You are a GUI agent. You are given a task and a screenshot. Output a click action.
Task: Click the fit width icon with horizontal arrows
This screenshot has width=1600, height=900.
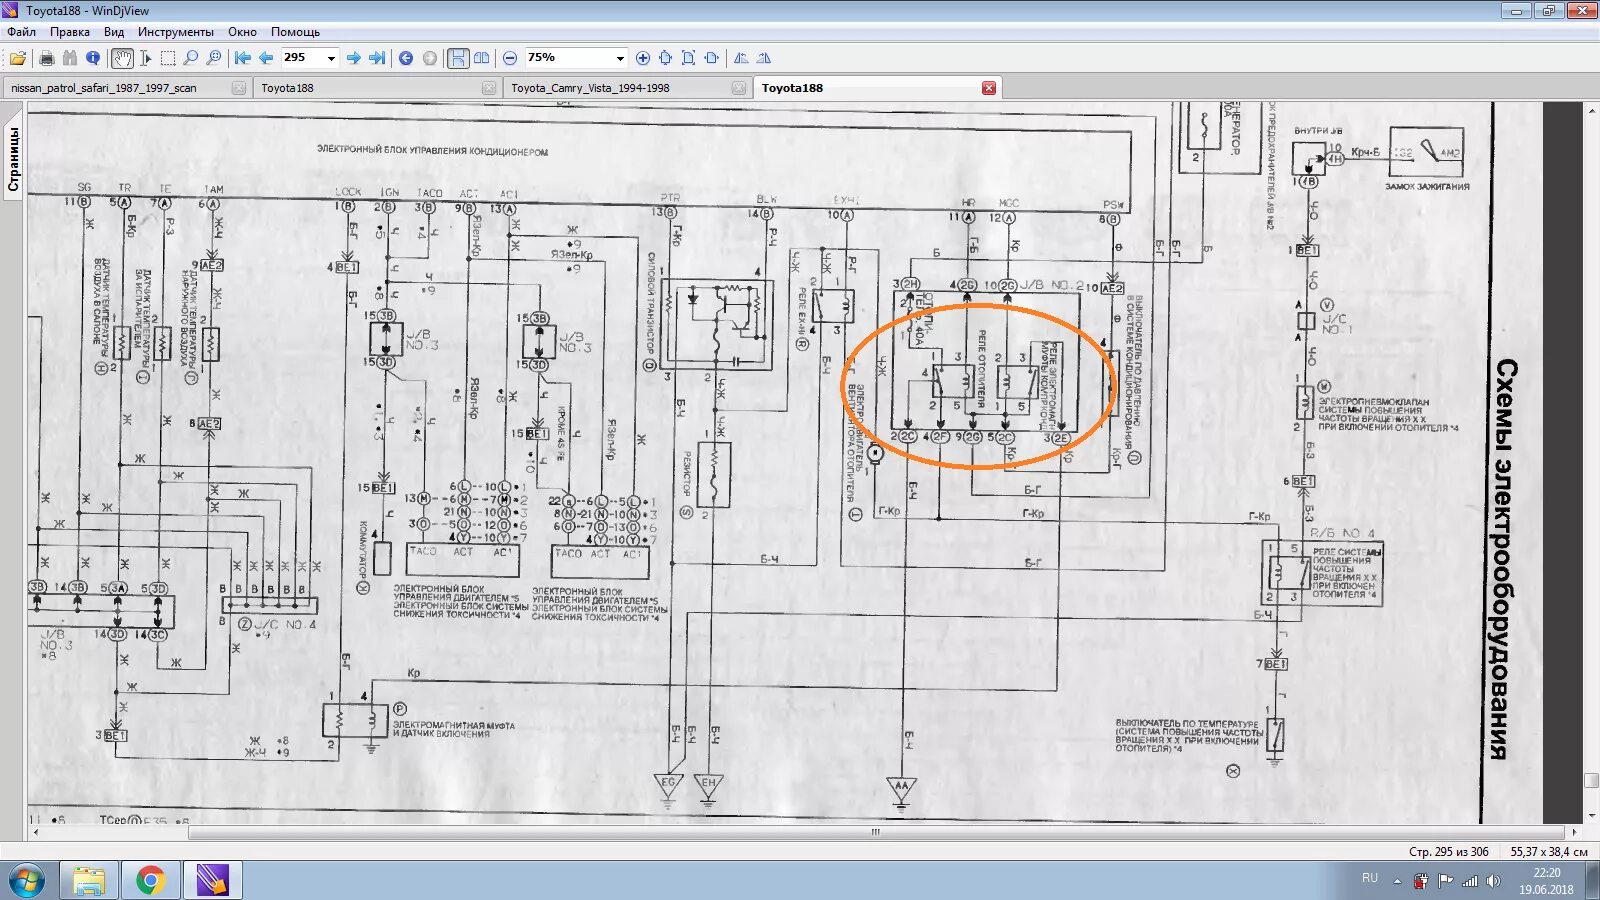tap(711, 58)
